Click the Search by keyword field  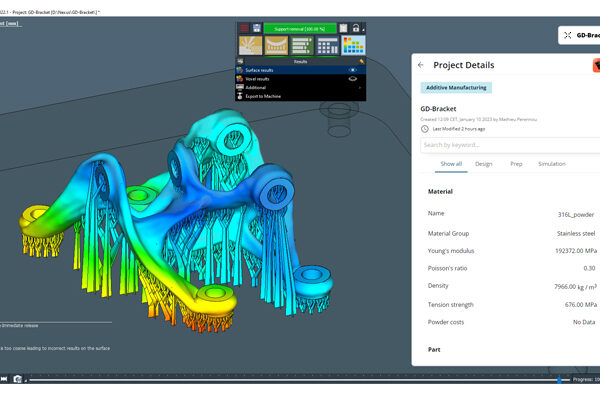pos(510,145)
